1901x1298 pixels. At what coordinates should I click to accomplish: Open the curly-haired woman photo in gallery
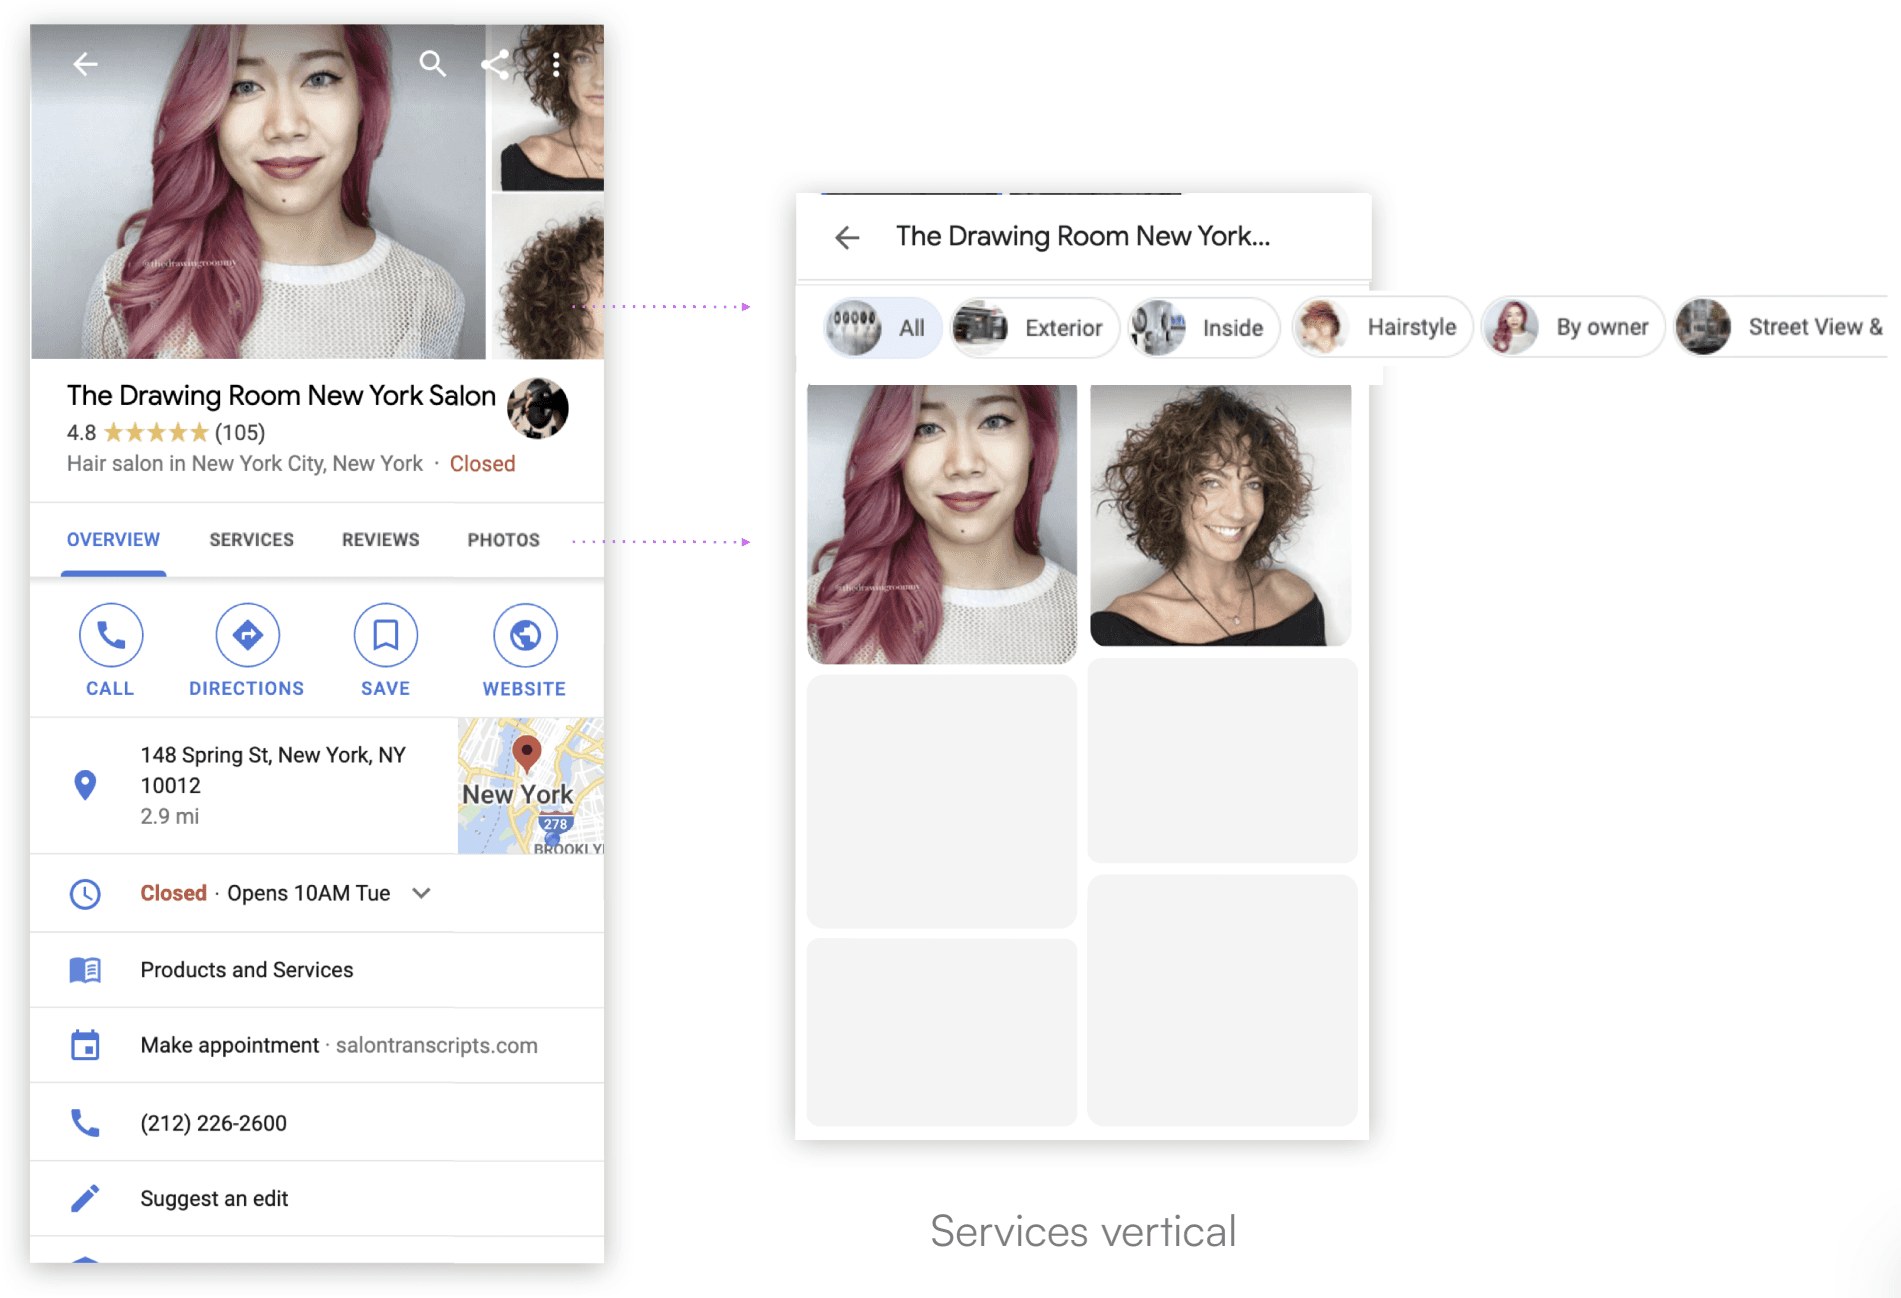click(1221, 515)
